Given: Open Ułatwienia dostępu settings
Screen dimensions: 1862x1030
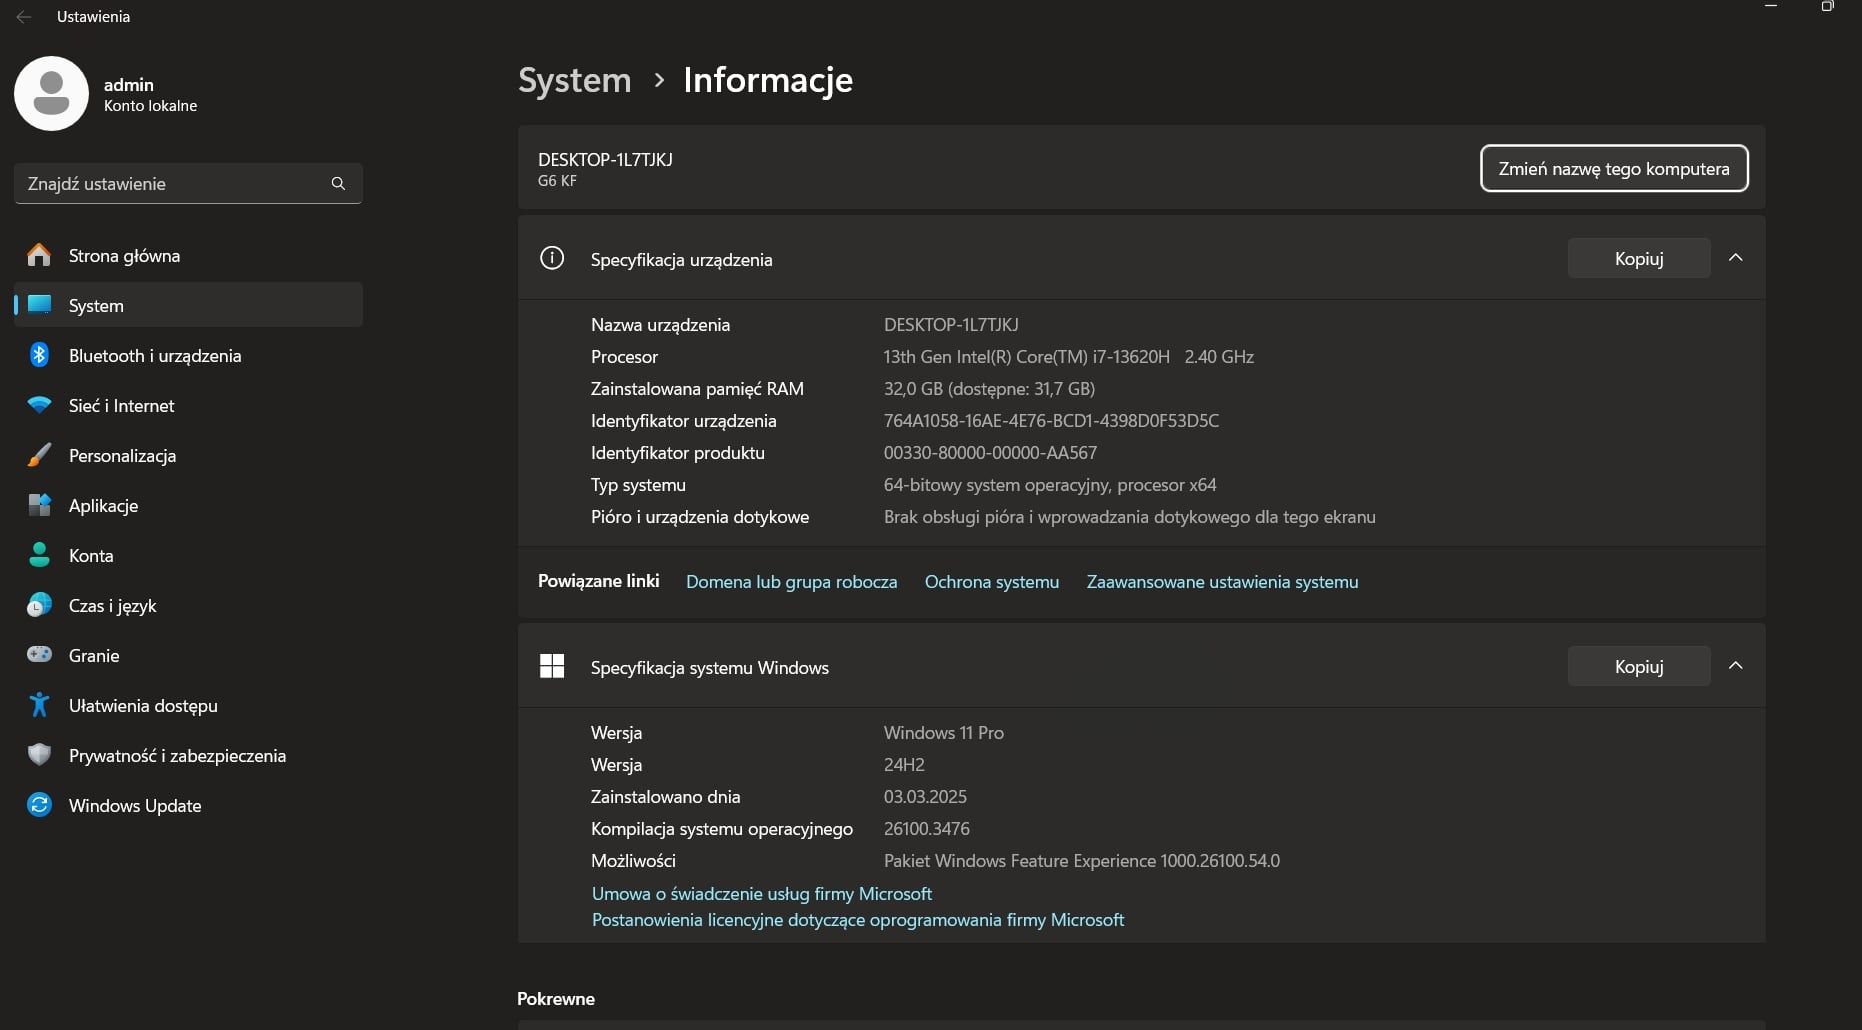Looking at the screenshot, I should [188, 705].
